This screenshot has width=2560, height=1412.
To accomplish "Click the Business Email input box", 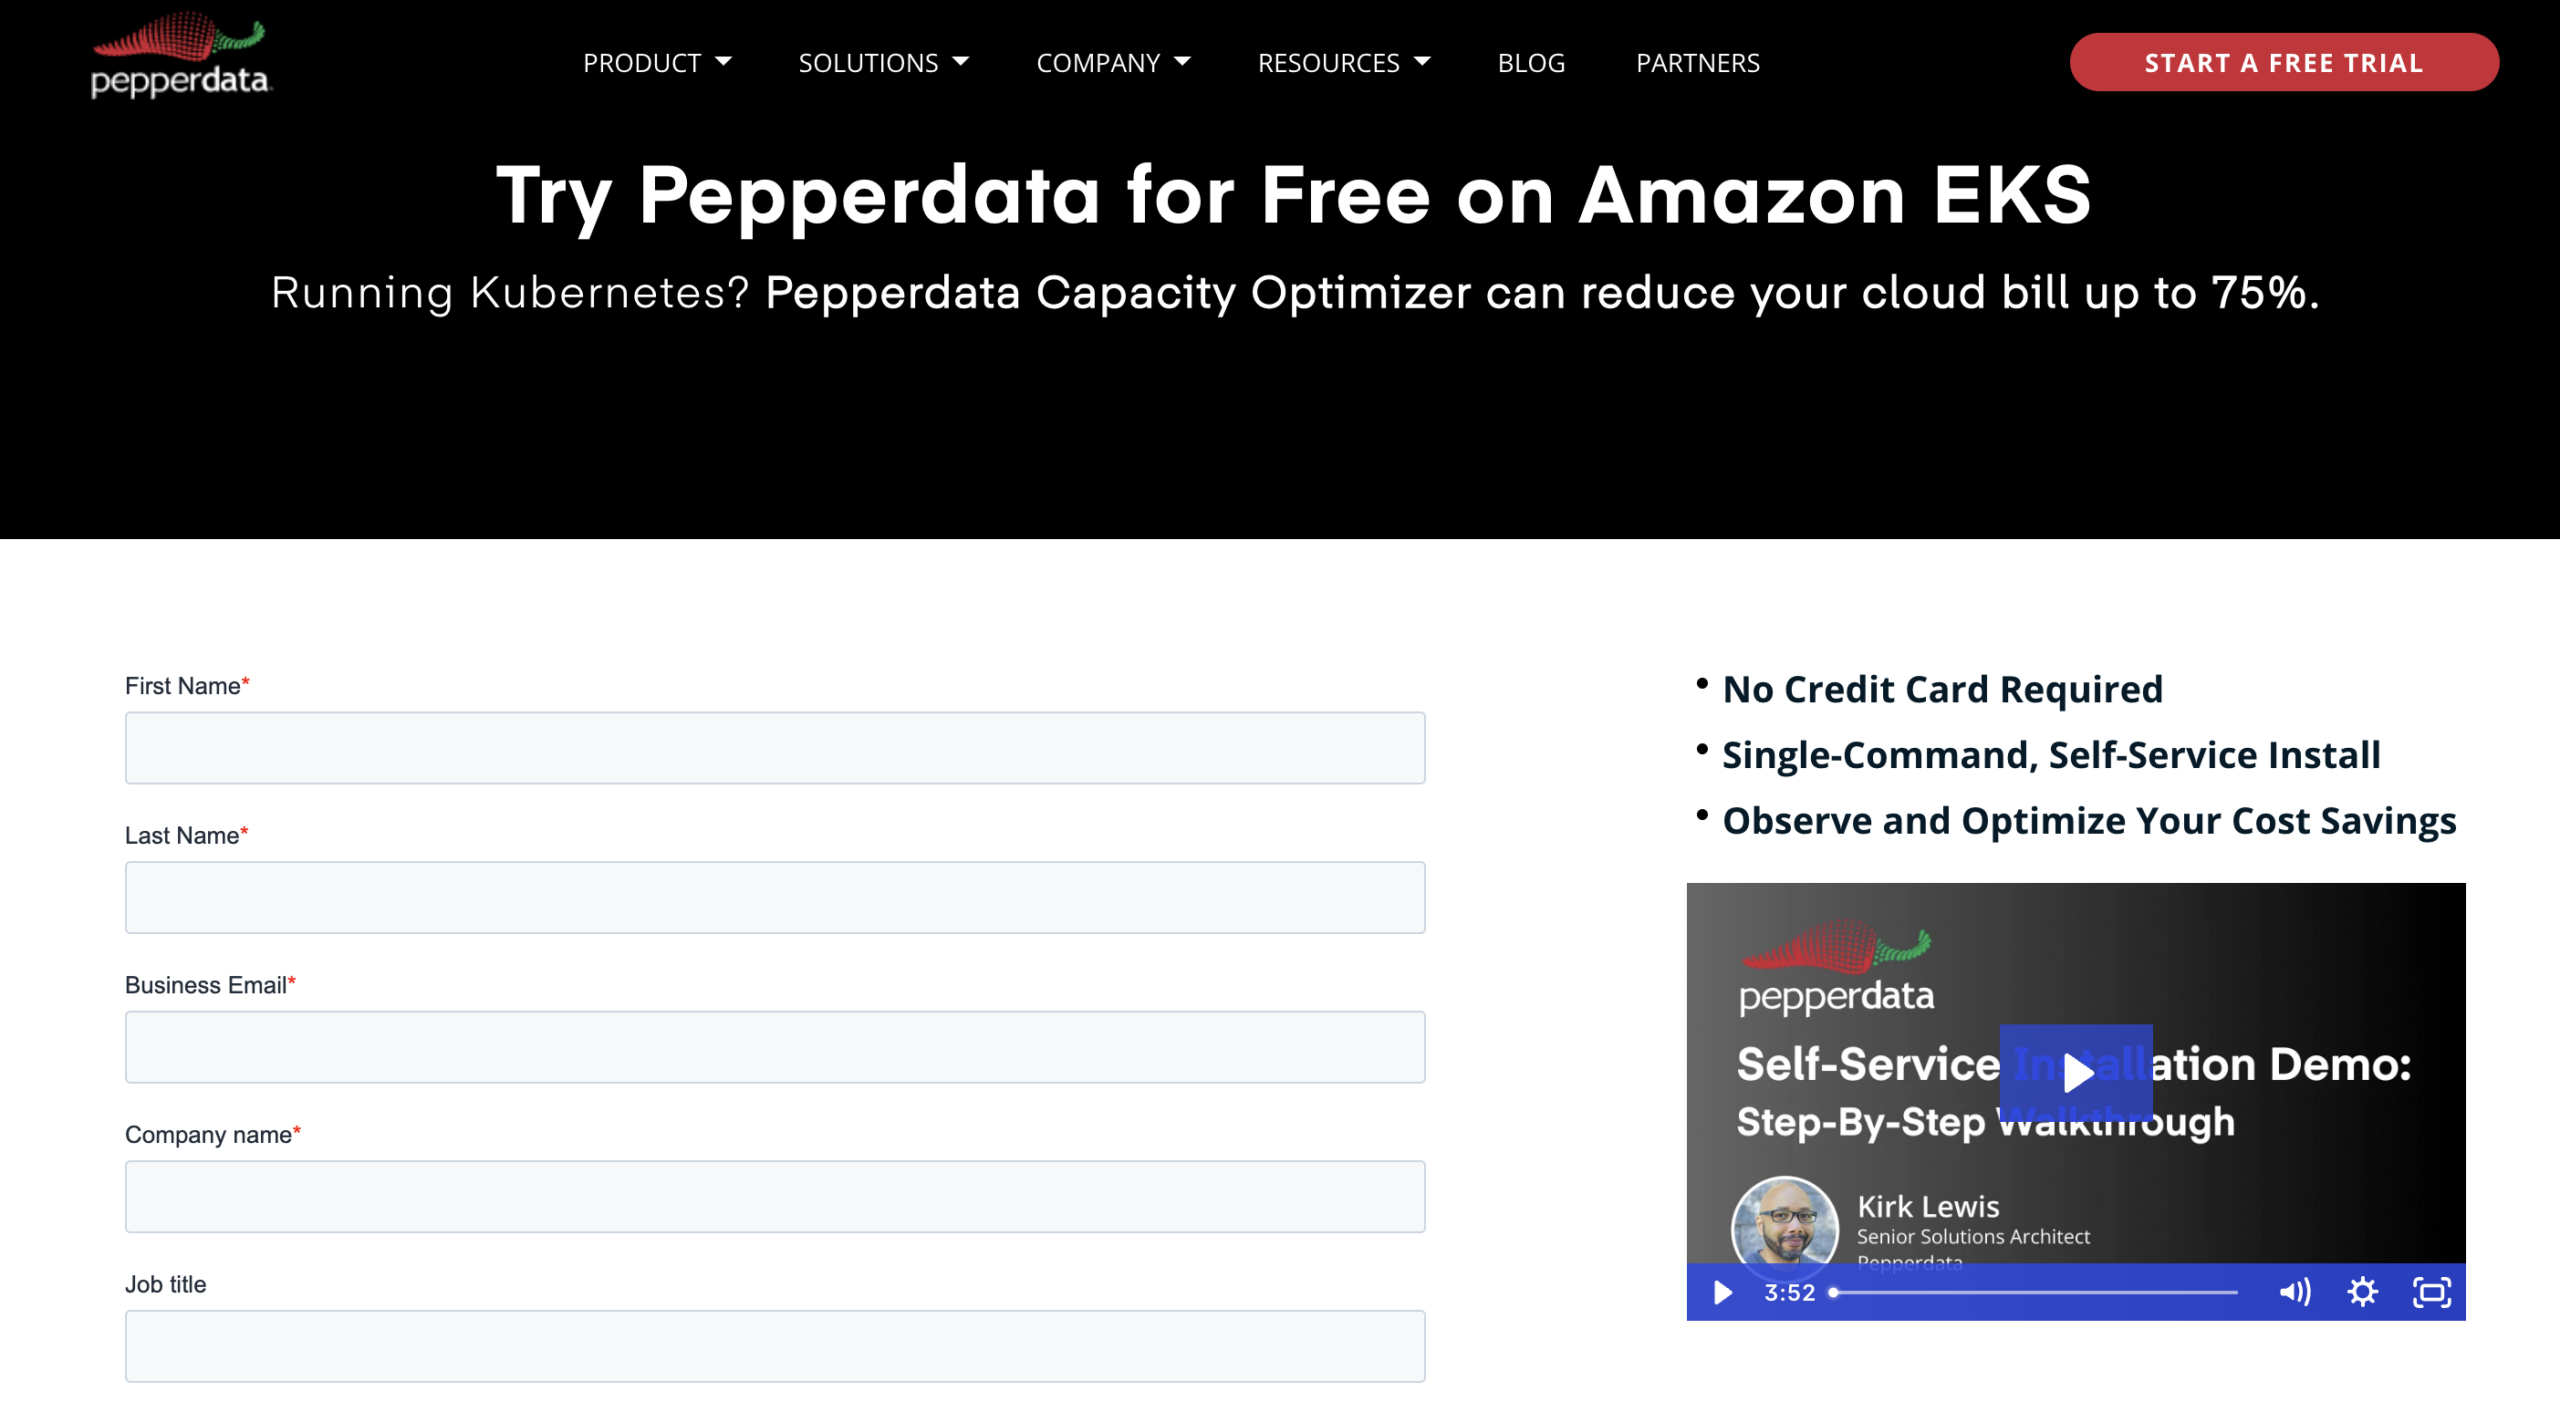I will pyautogui.click(x=774, y=1046).
